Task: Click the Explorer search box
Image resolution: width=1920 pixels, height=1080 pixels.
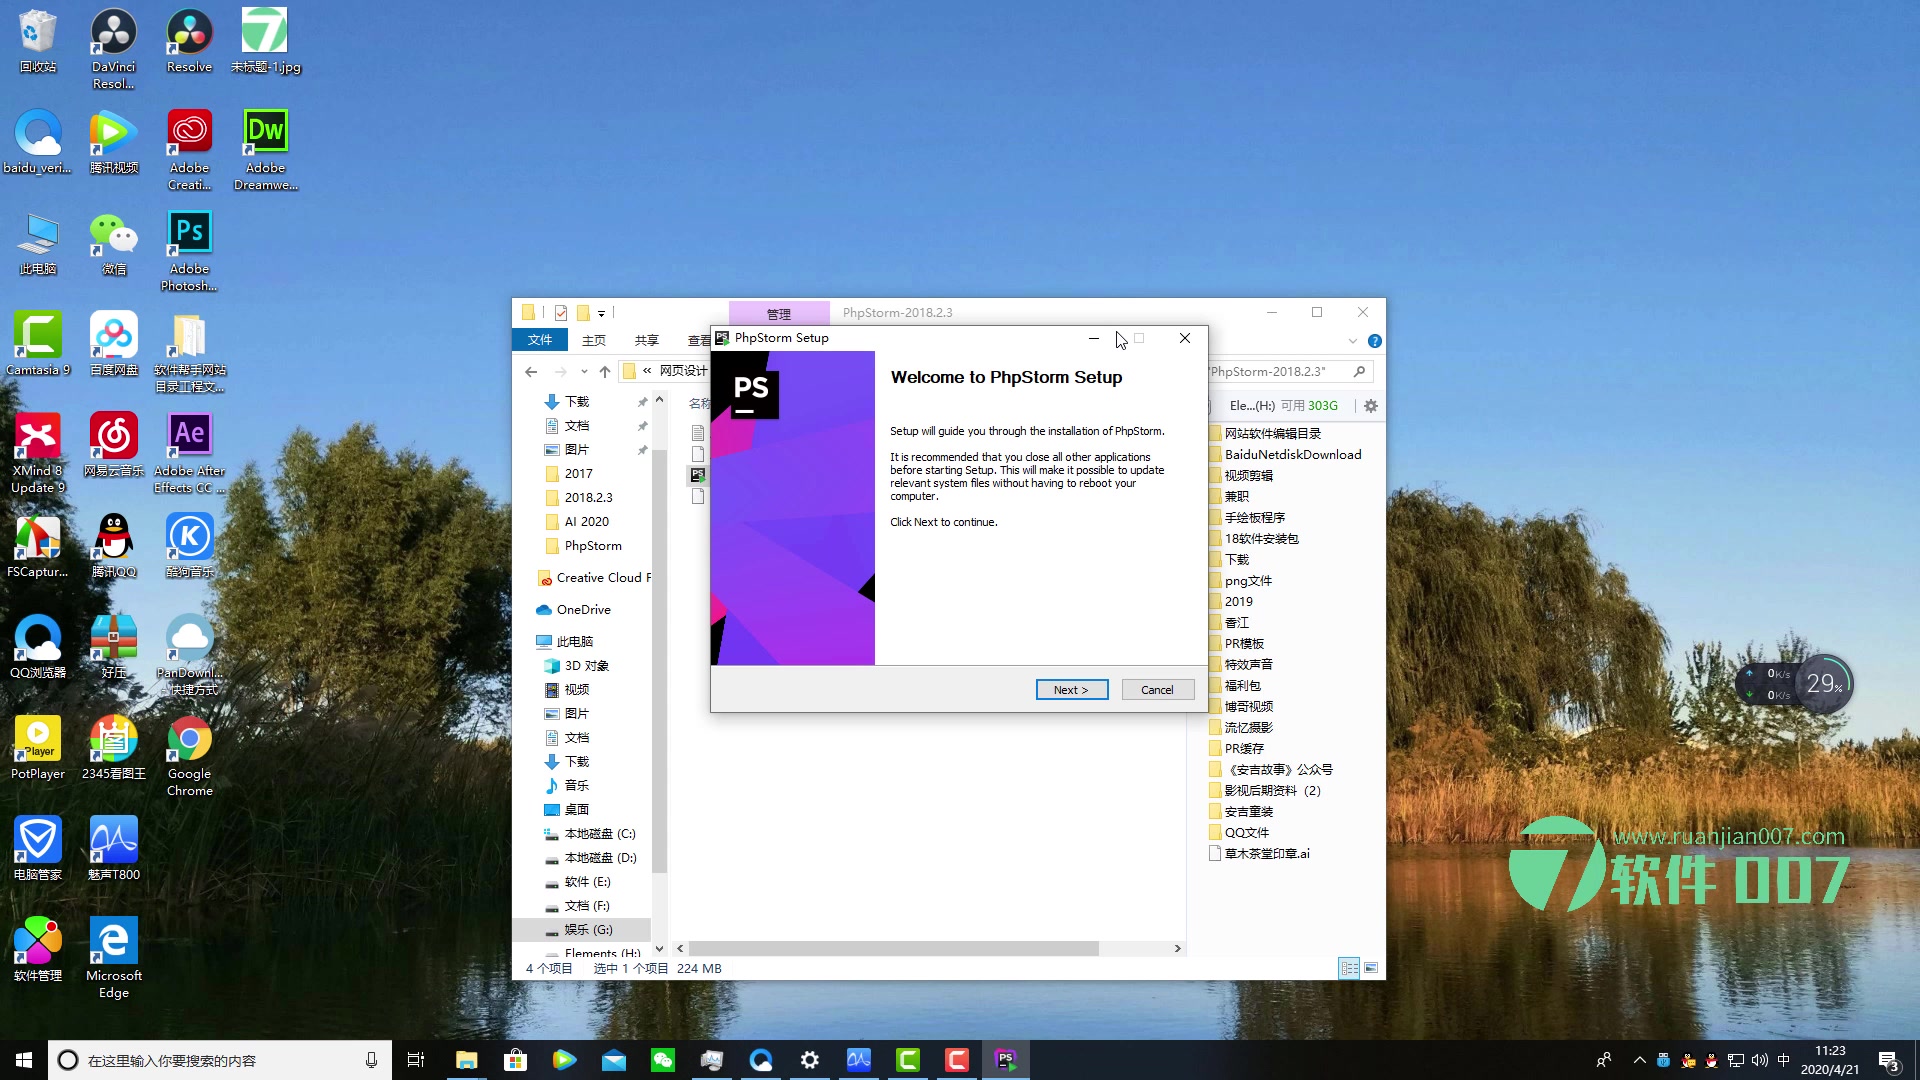Action: click(1288, 372)
